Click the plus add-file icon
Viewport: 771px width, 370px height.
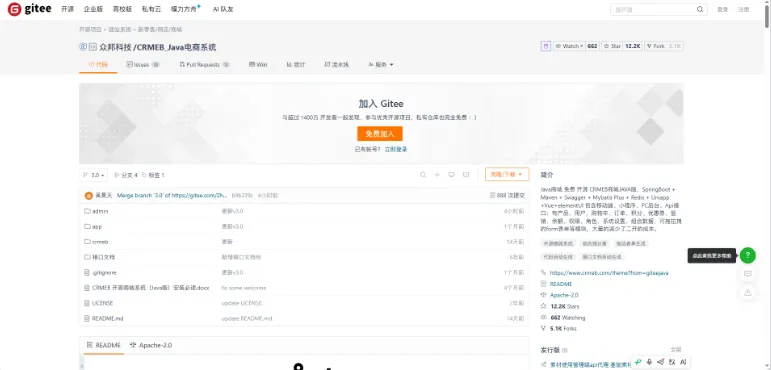(x=437, y=175)
